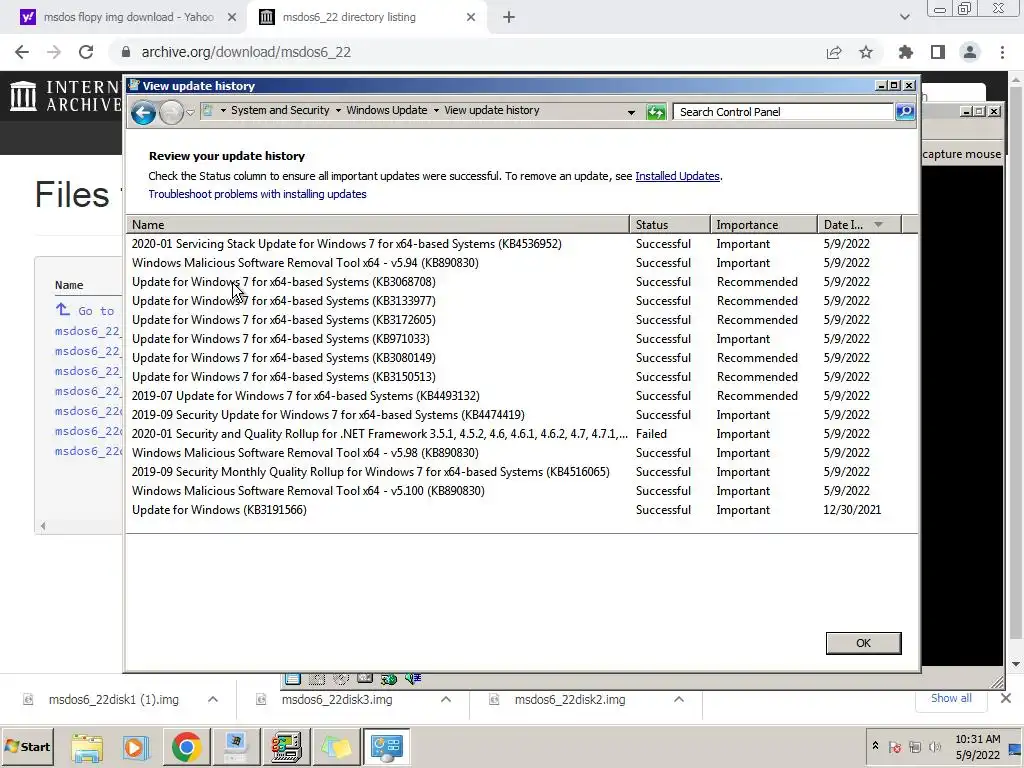The image size is (1024, 768).
Task: Click the Control Panel icon in breadcrumb bar
Action: tap(208, 110)
